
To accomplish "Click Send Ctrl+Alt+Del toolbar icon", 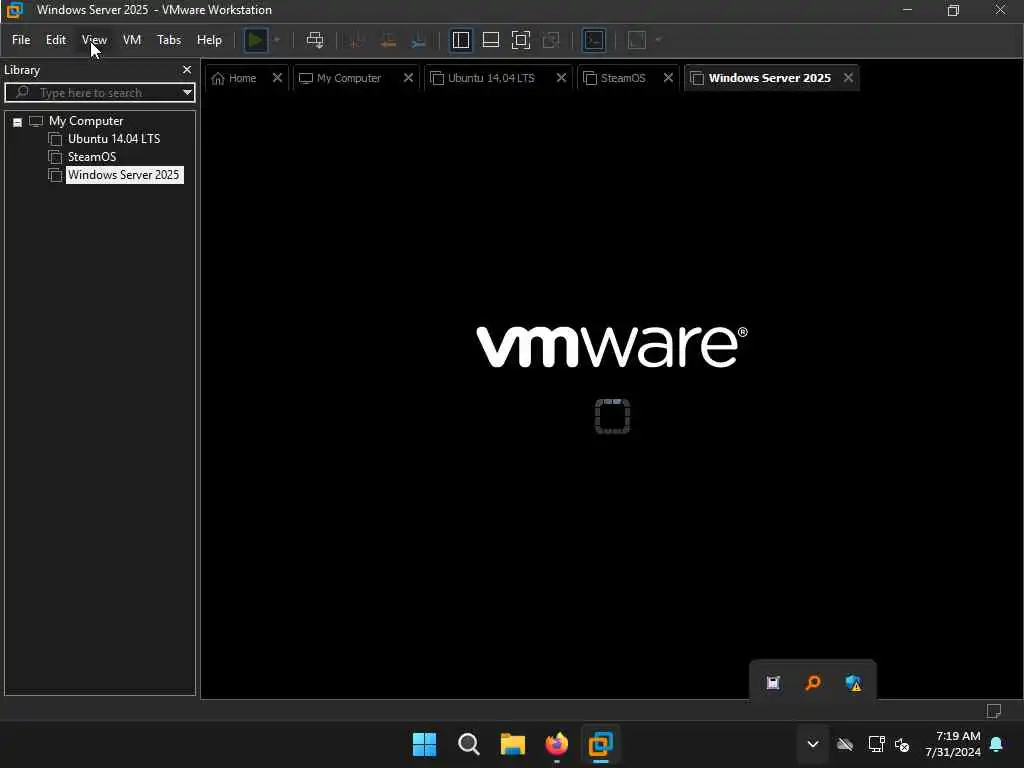I will pos(315,40).
